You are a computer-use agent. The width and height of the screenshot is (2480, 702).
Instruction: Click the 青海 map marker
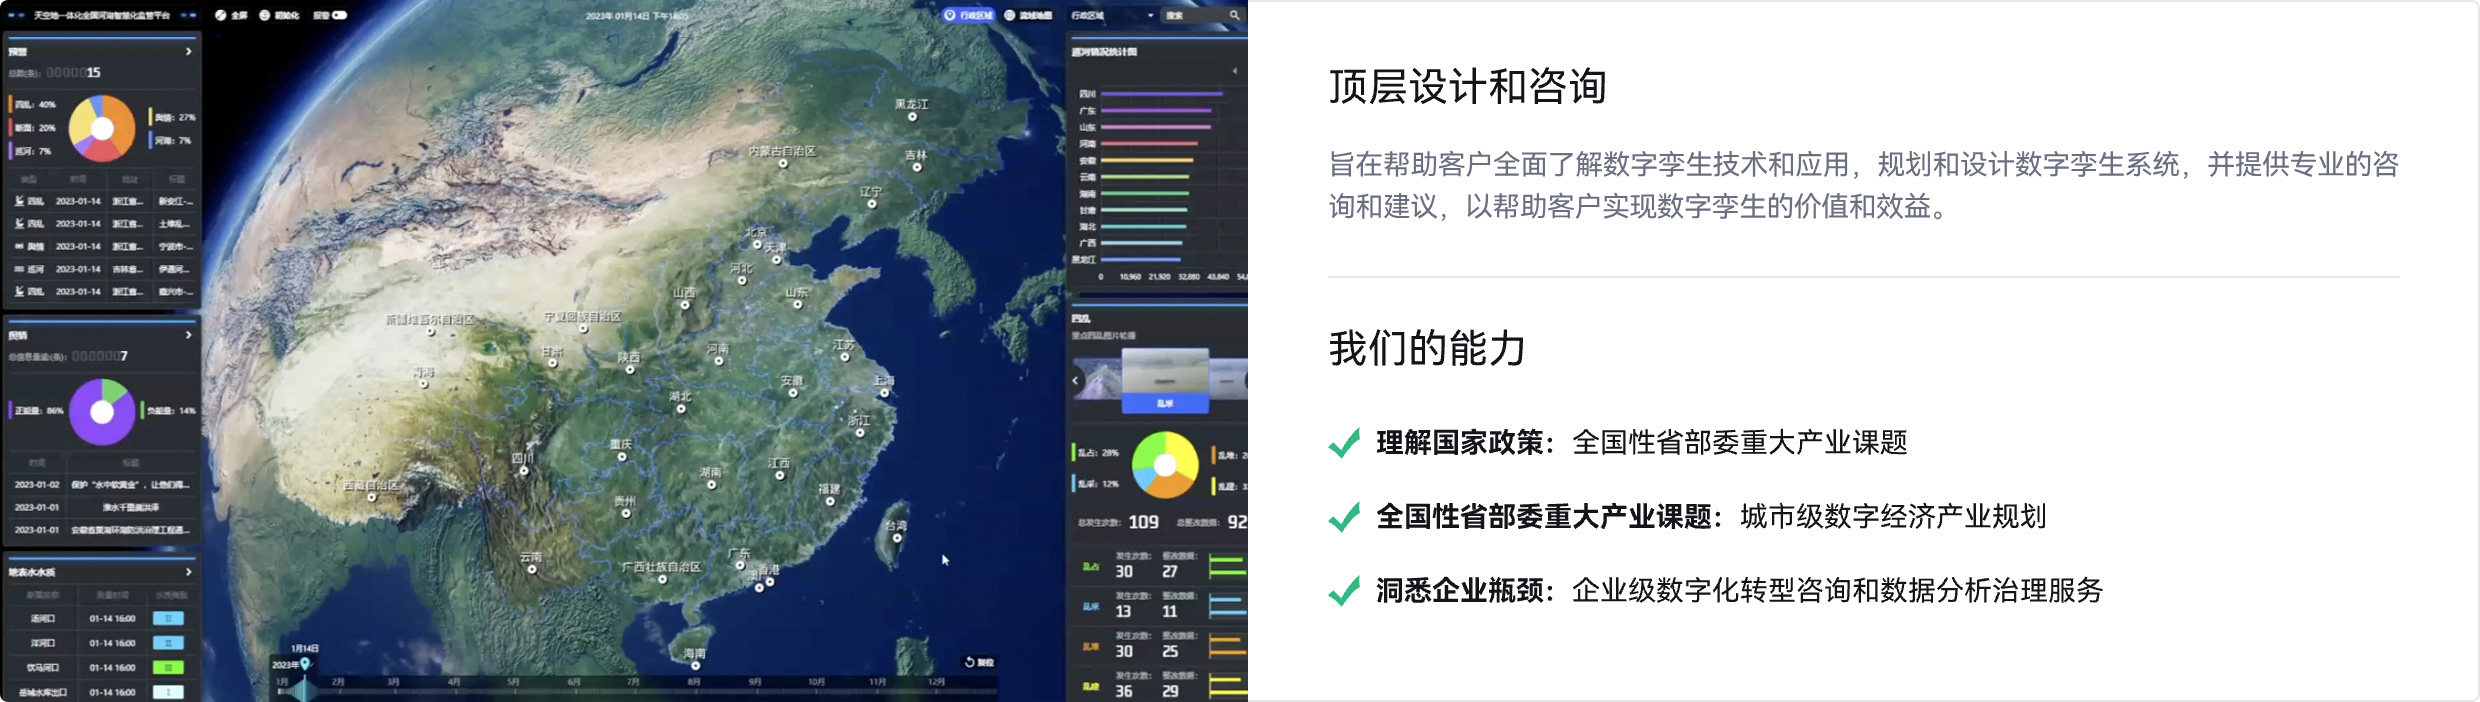(424, 383)
